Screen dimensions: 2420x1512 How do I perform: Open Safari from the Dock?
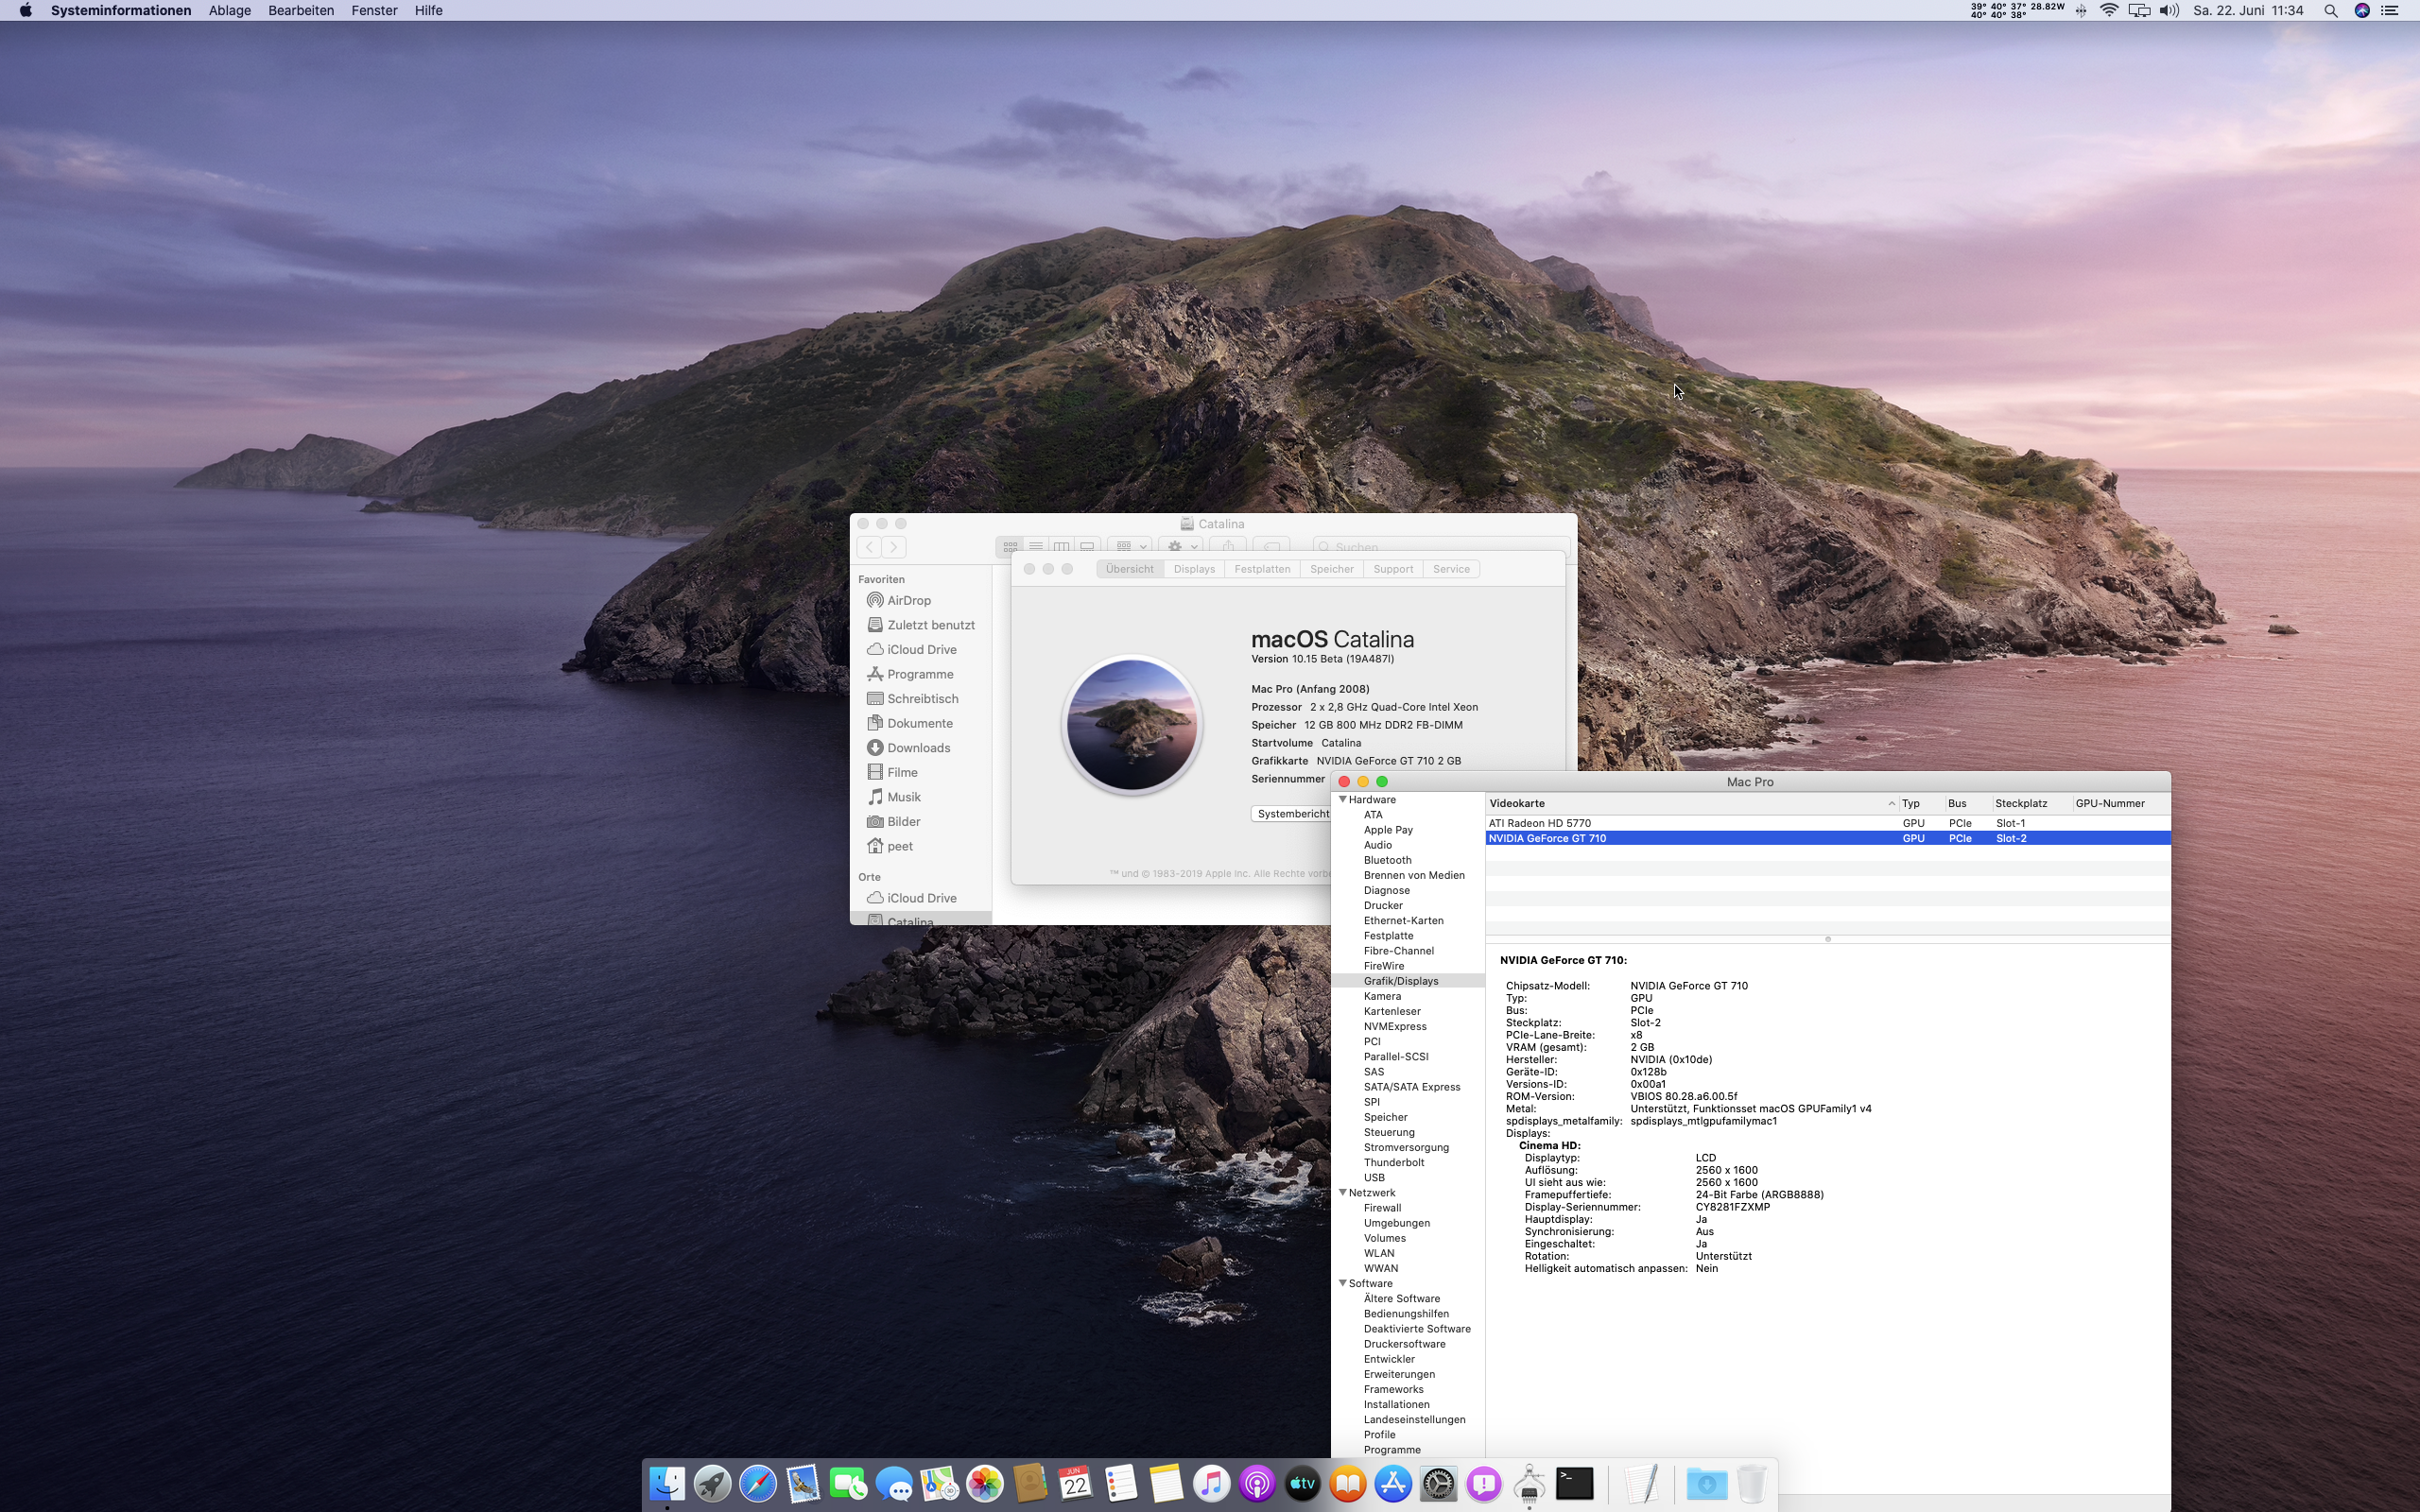757,1483
